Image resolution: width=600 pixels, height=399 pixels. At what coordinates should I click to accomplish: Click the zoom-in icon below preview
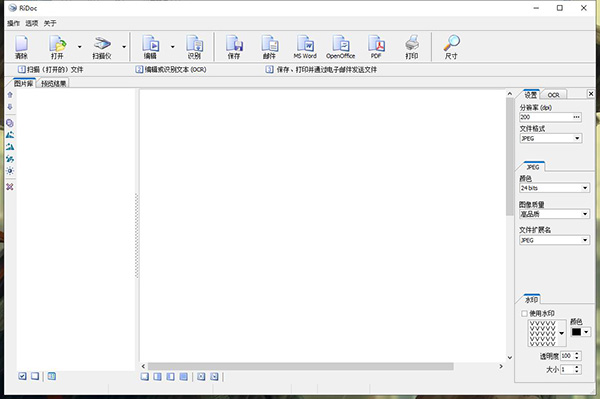click(x=201, y=377)
